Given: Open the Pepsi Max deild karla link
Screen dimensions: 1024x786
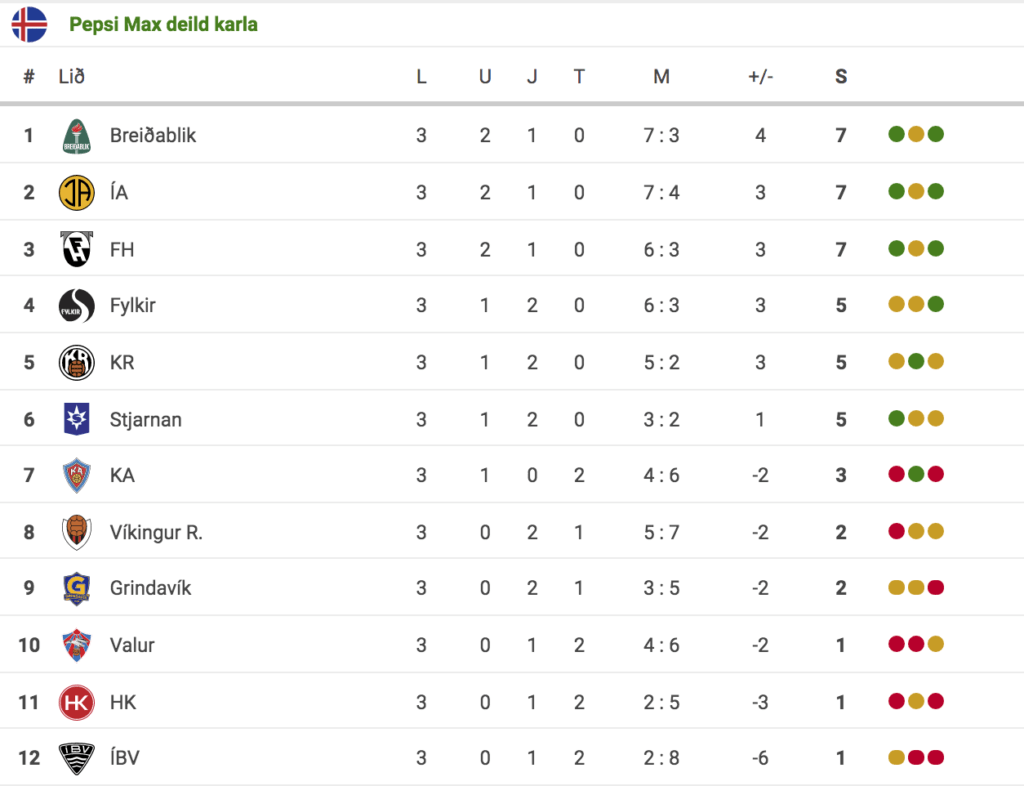Looking at the screenshot, I should click(x=163, y=24).
